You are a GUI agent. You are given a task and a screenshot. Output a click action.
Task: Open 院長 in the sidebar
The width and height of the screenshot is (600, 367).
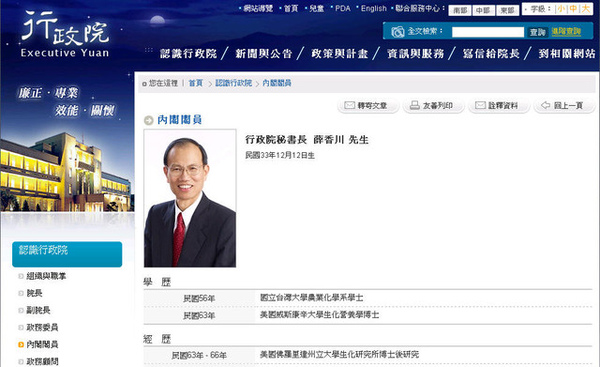(34, 293)
